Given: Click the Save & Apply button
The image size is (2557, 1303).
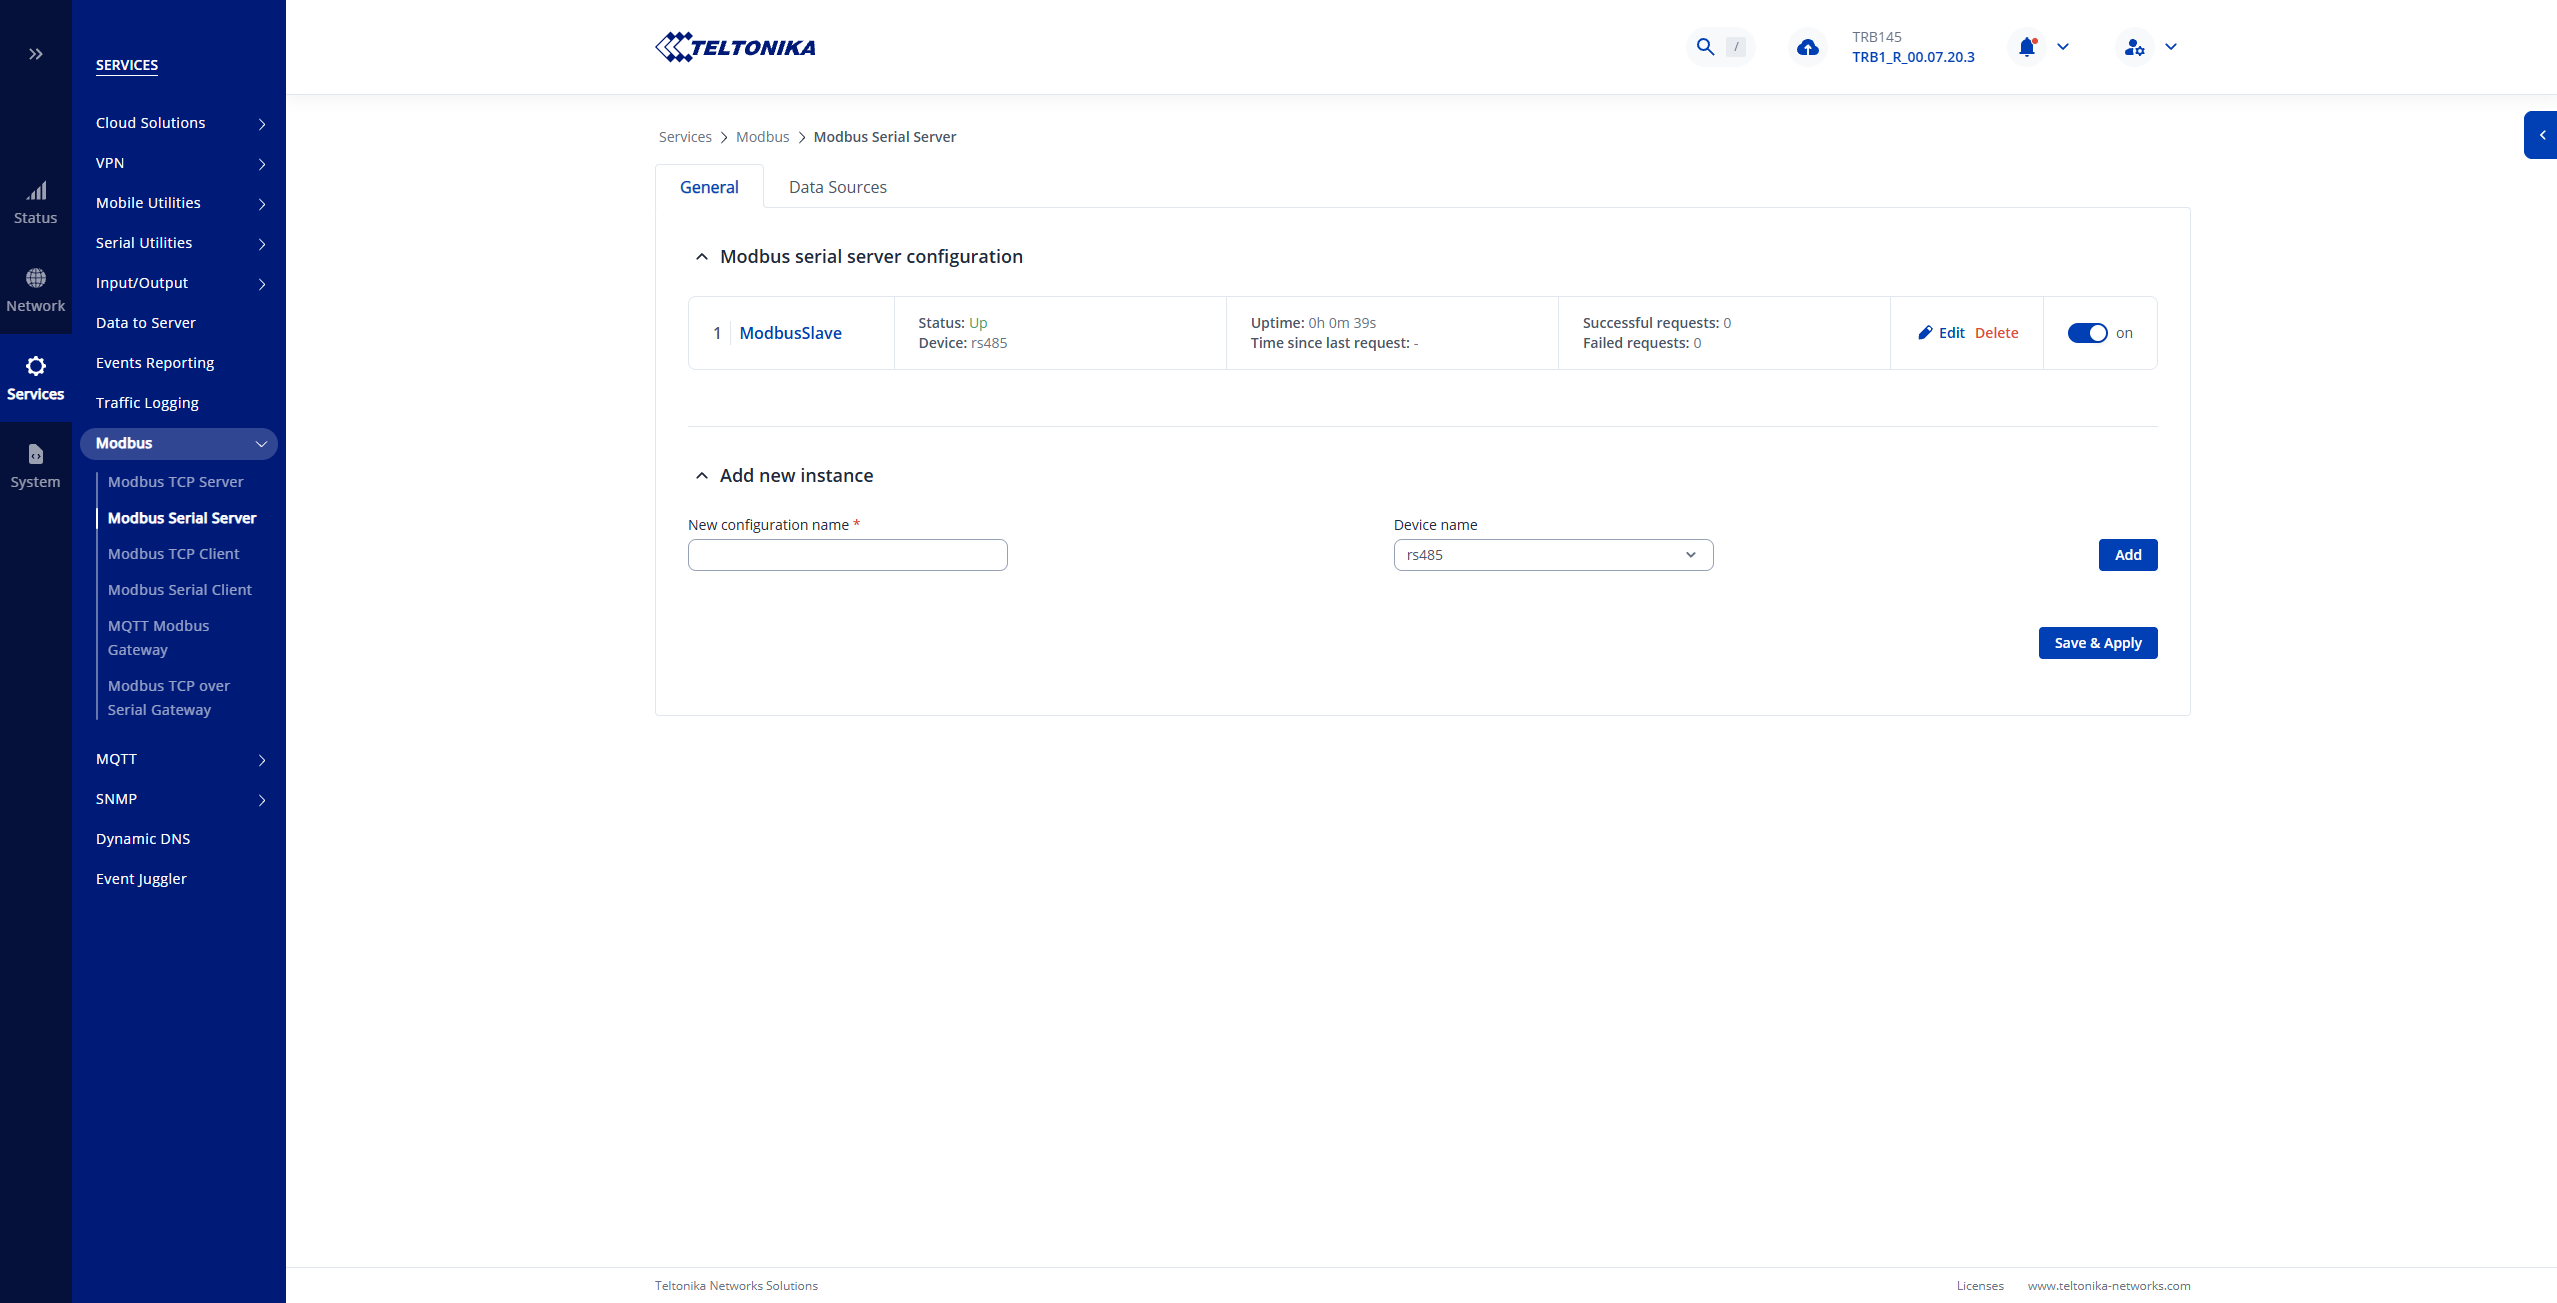Looking at the screenshot, I should [x=2097, y=643].
